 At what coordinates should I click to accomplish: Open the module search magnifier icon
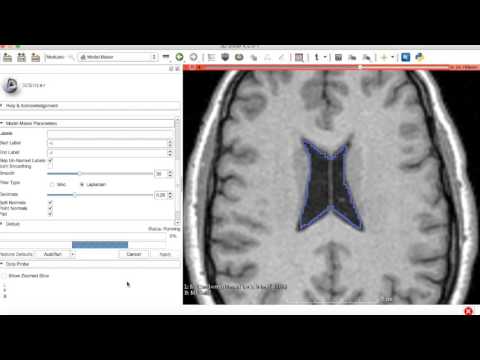71,57
